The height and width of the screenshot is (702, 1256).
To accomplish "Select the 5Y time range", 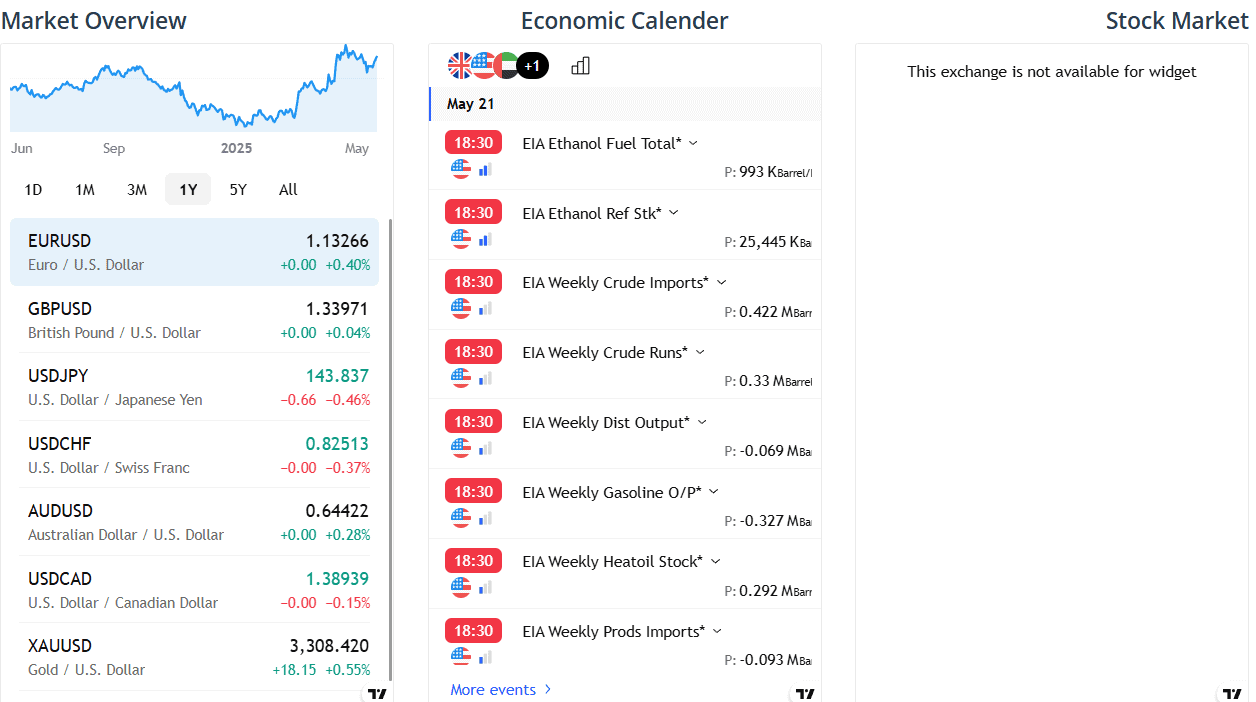I will (x=238, y=190).
